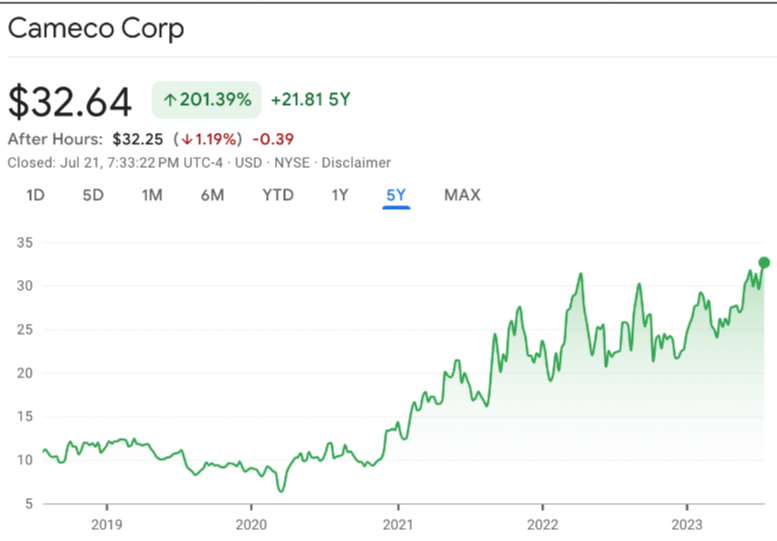Click the 2022 x-axis label

point(543,525)
